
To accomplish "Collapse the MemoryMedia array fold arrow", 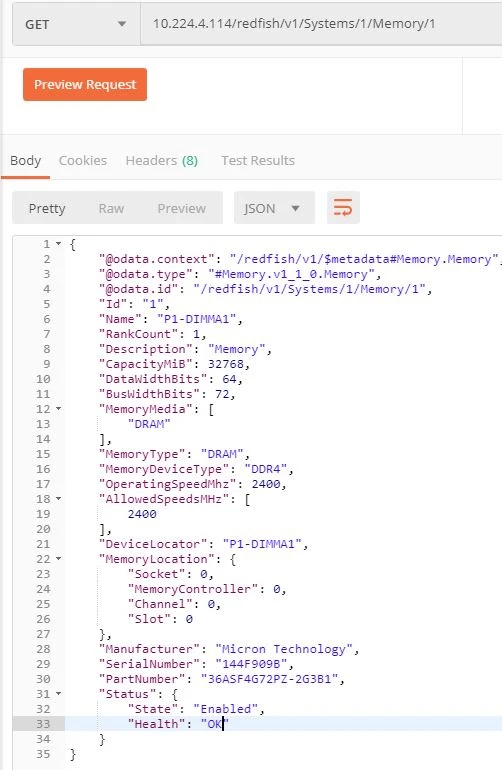I will click(58, 409).
